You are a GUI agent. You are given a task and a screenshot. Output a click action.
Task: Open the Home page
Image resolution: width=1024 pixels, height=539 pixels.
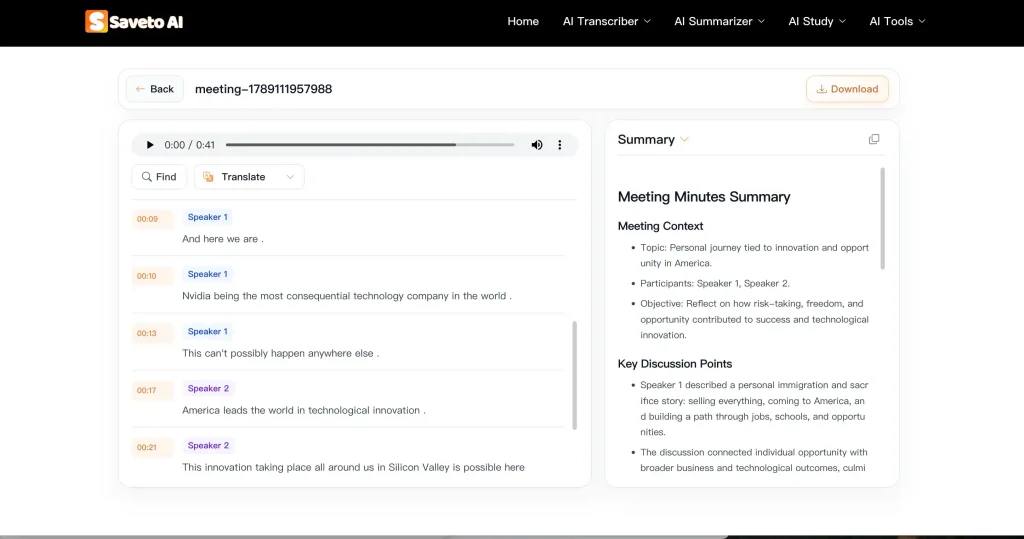tap(523, 22)
